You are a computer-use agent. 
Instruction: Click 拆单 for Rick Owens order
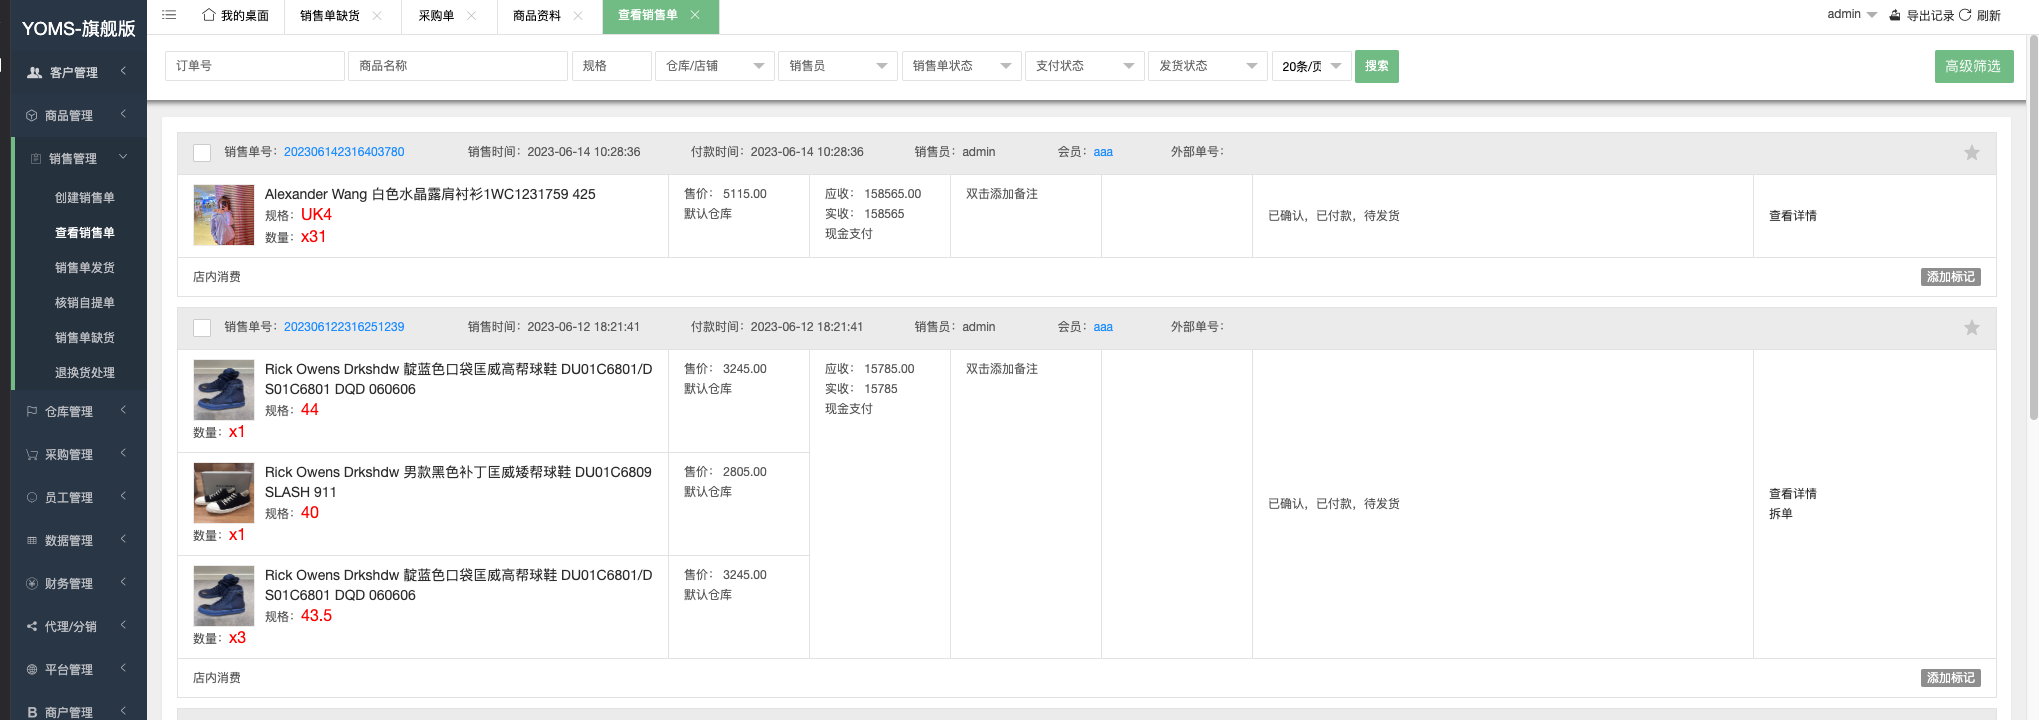[1781, 514]
